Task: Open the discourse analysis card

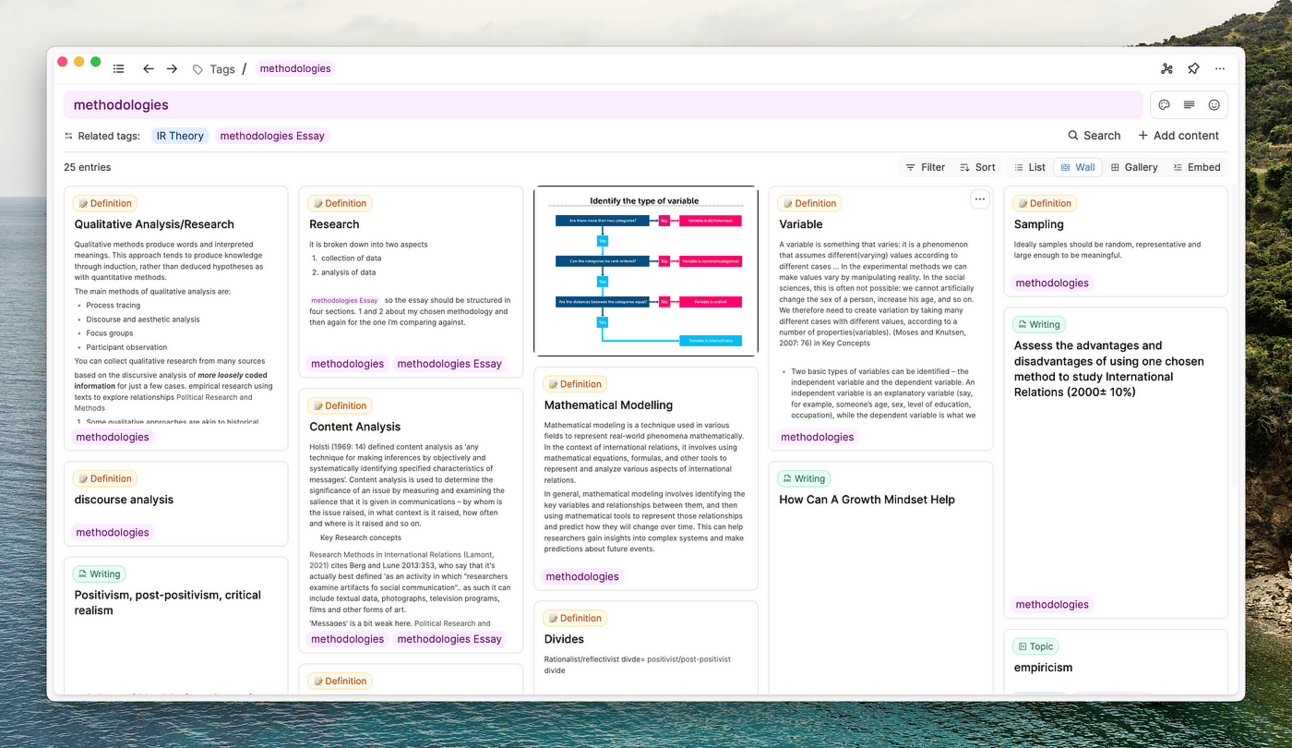Action: pyautogui.click(x=176, y=504)
